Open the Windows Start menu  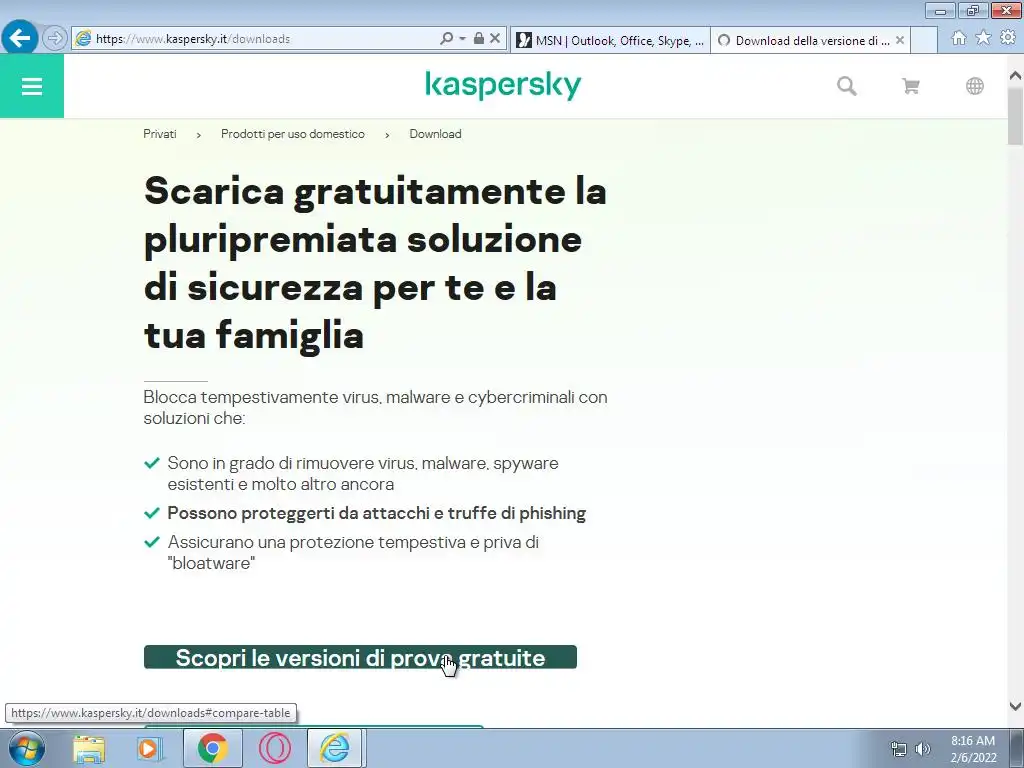coord(27,748)
